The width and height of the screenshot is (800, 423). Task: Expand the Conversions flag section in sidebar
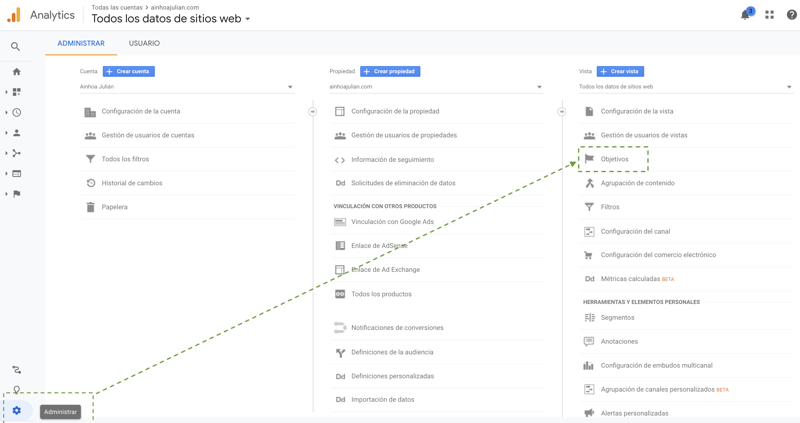click(x=16, y=194)
